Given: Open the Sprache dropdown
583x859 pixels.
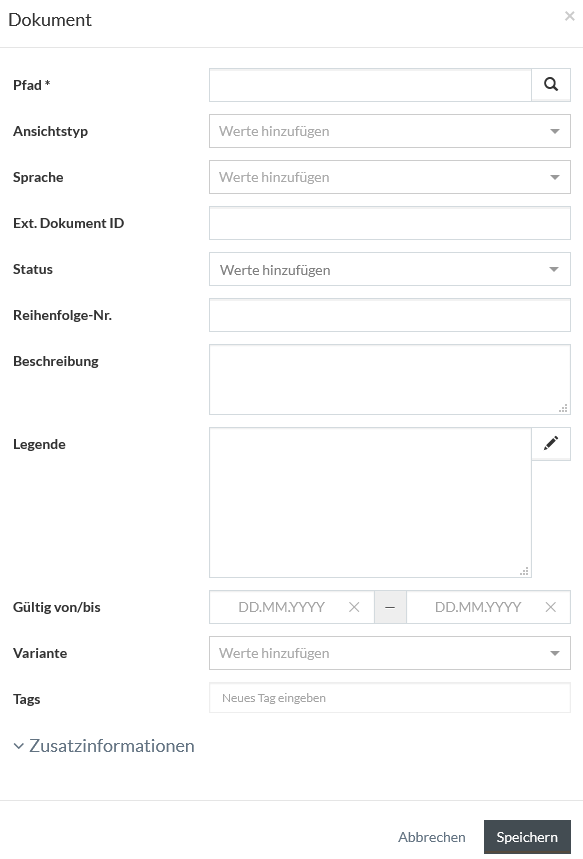Looking at the screenshot, I should pos(390,177).
